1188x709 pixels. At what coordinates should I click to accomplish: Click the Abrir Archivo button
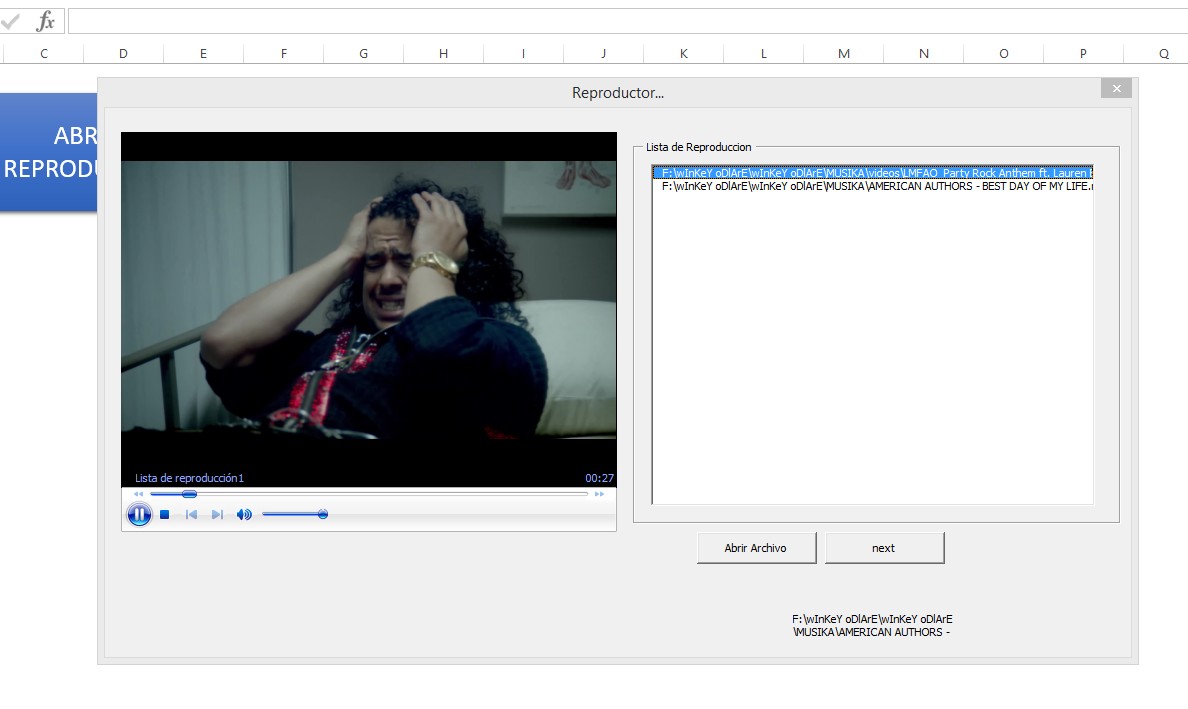(756, 548)
